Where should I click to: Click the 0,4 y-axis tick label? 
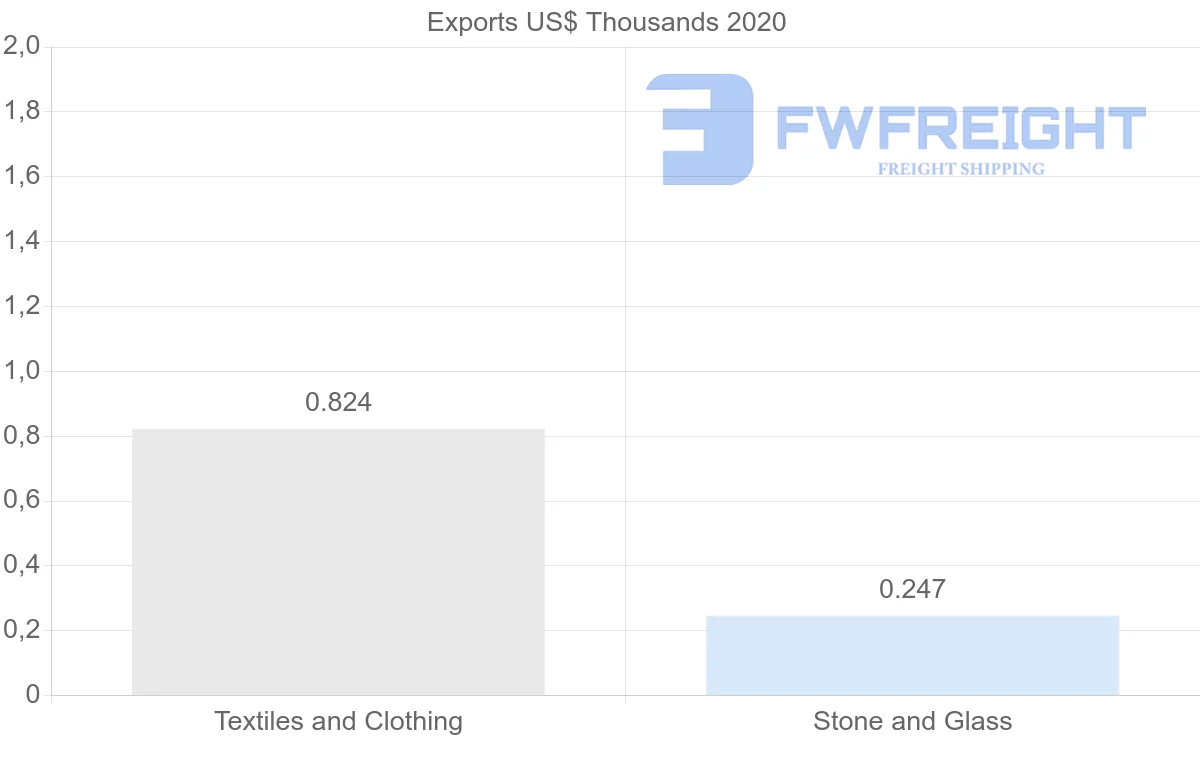point(22,566)
